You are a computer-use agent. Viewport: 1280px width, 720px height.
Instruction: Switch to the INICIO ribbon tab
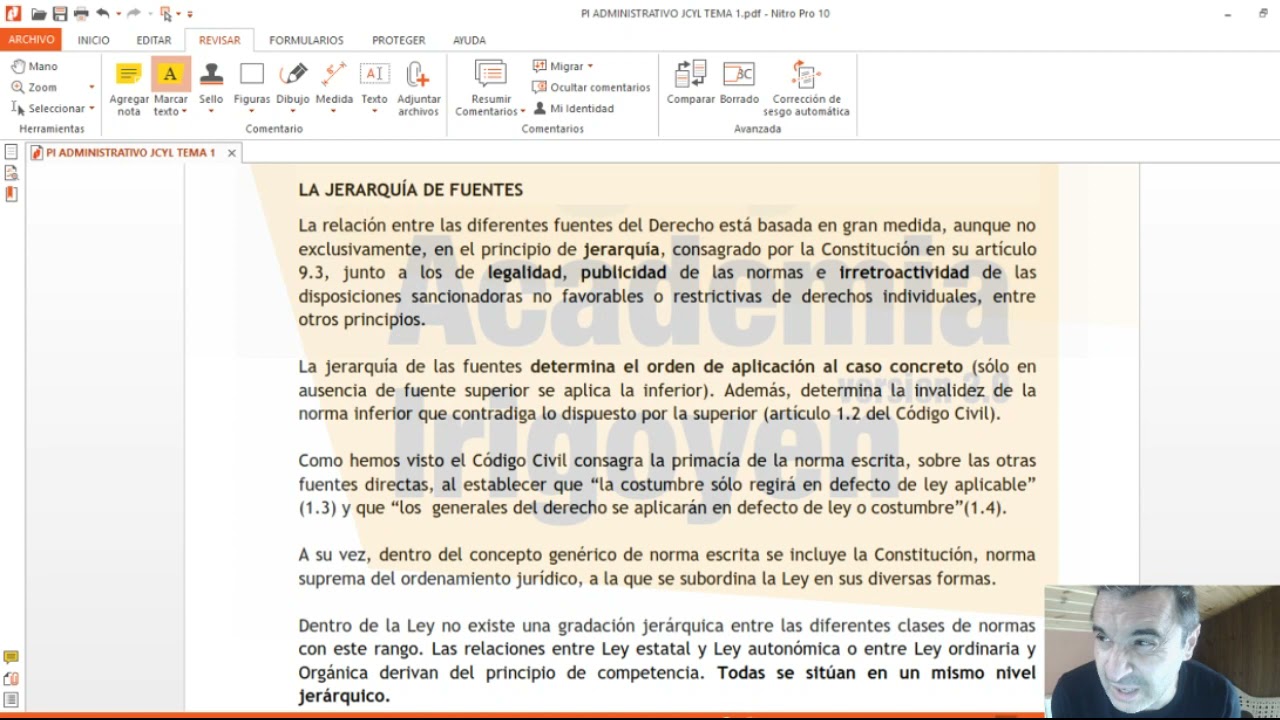click(x=93, y=40)
